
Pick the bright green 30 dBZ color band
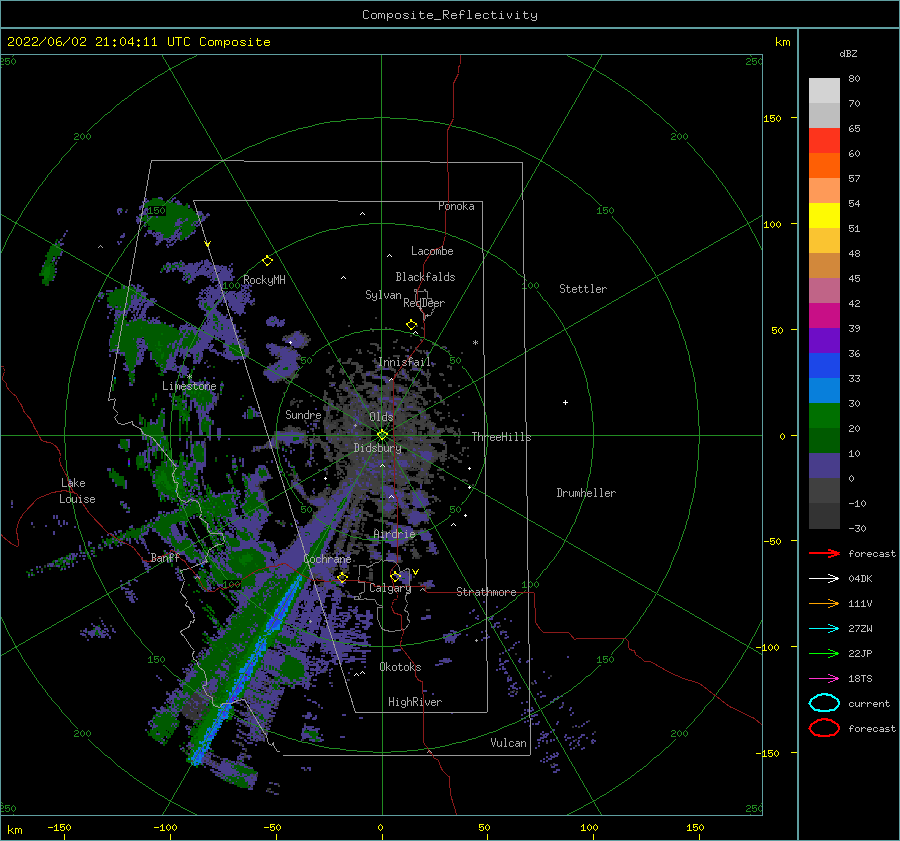(824, 416)
